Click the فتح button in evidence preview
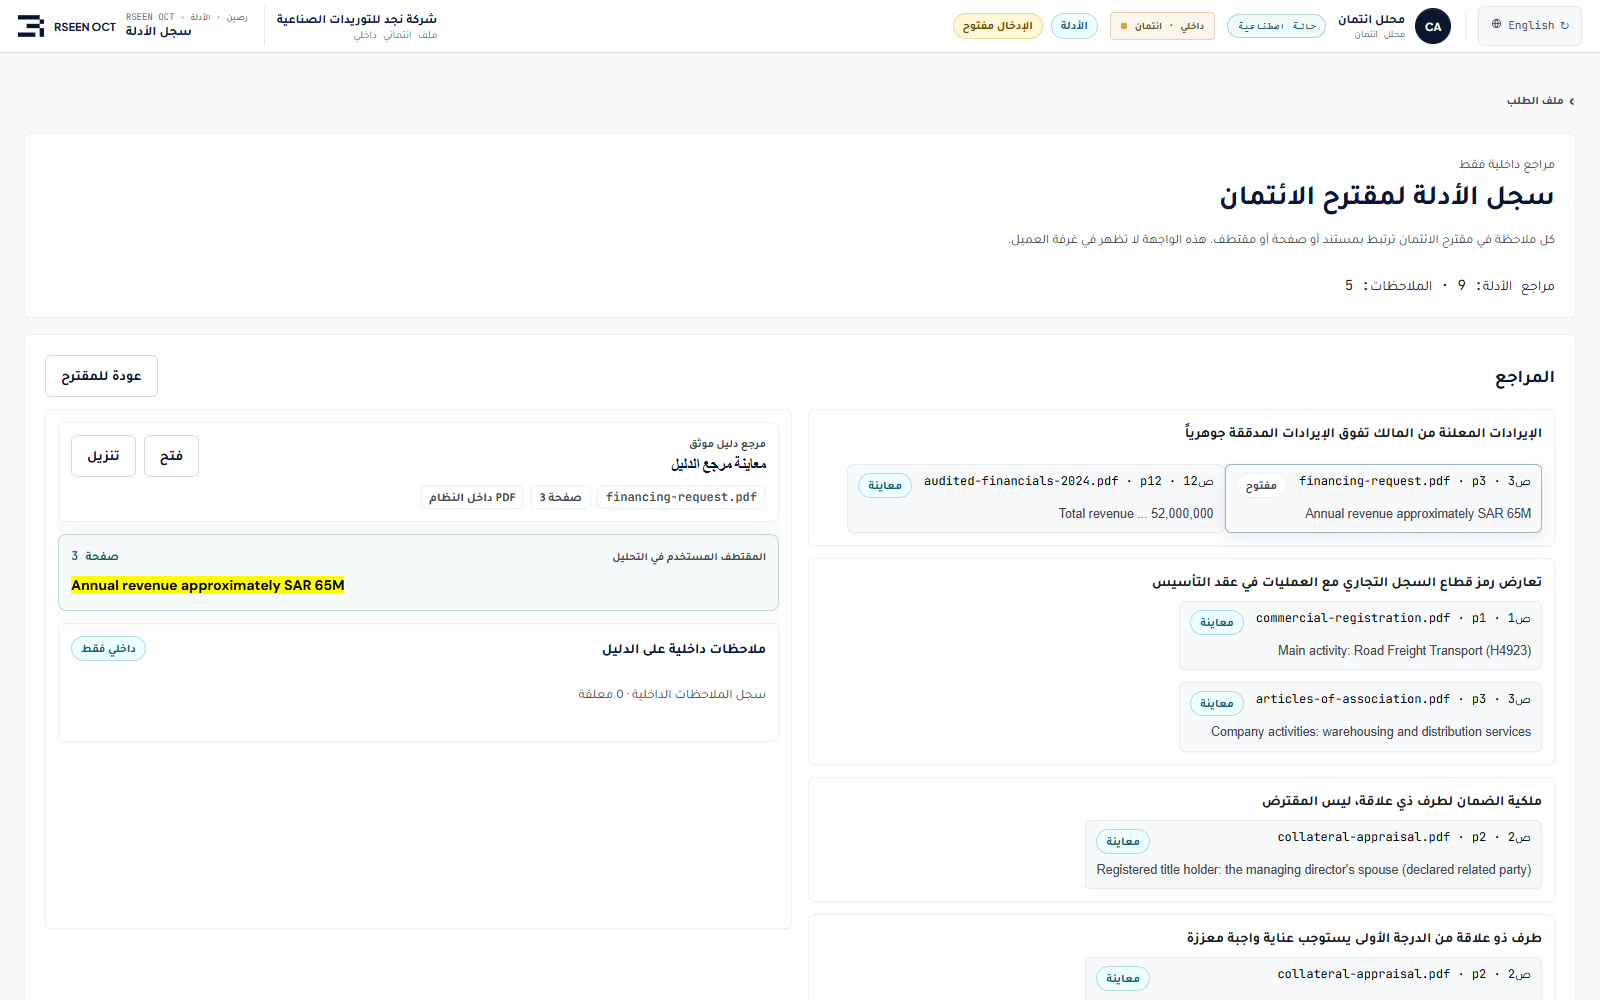The width and height of the screenshot is (1600, 1000). [x=171, y=456]
